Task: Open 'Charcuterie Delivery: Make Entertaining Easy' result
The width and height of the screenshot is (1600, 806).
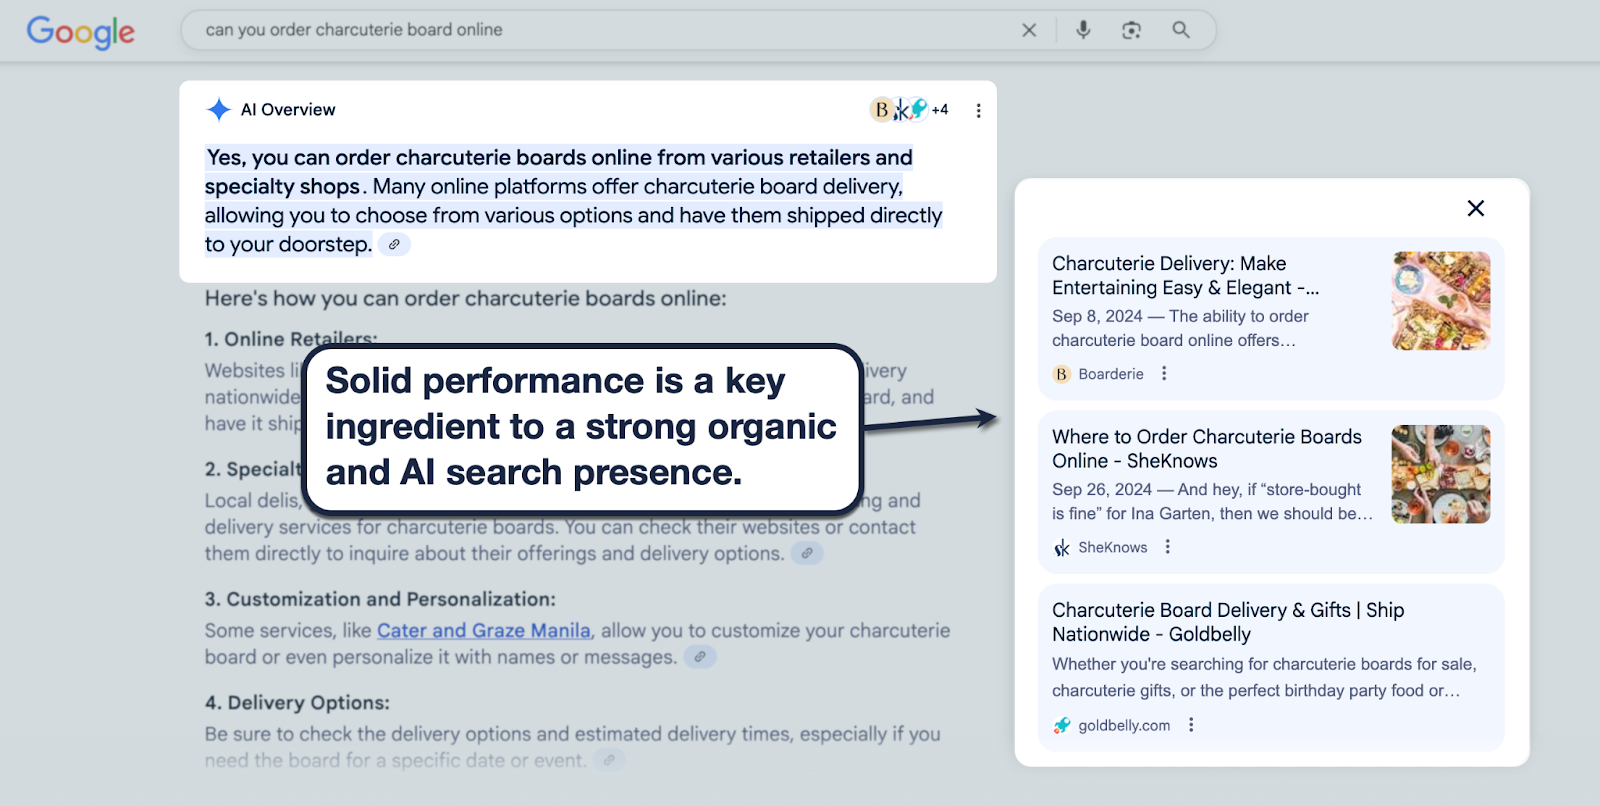Action: [x=1185, y=275]
